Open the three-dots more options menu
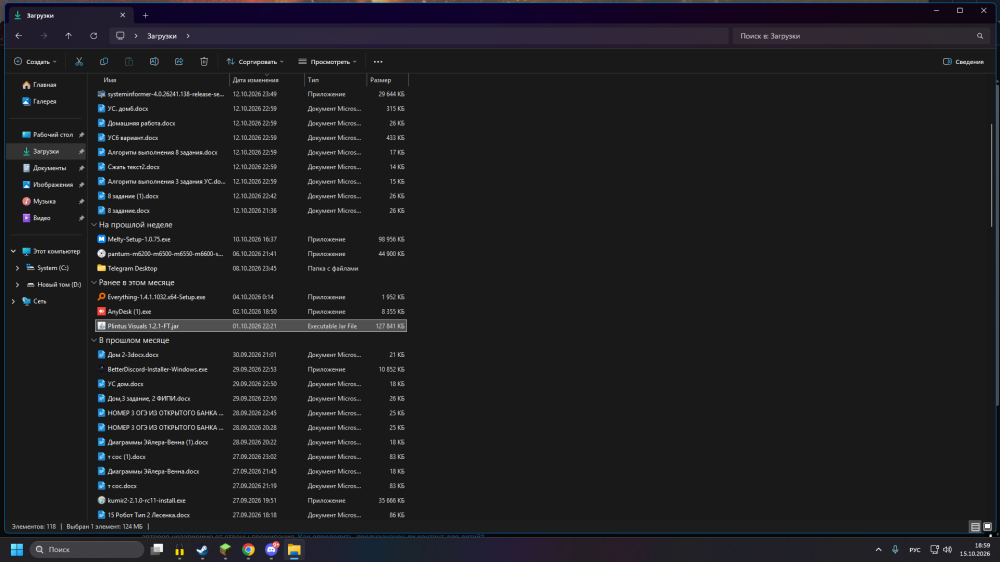This screenshot has width=1000, height=562. [378, 62]
